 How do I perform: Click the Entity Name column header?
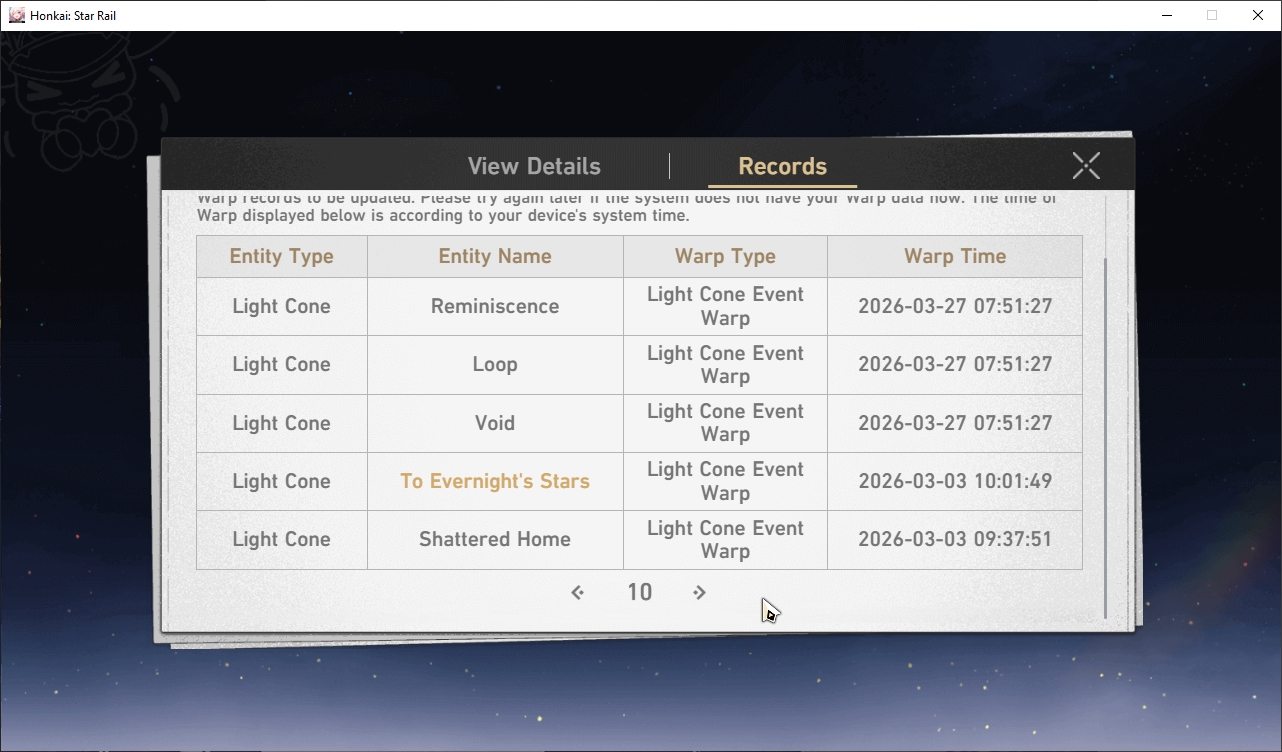tap(495, 256)
